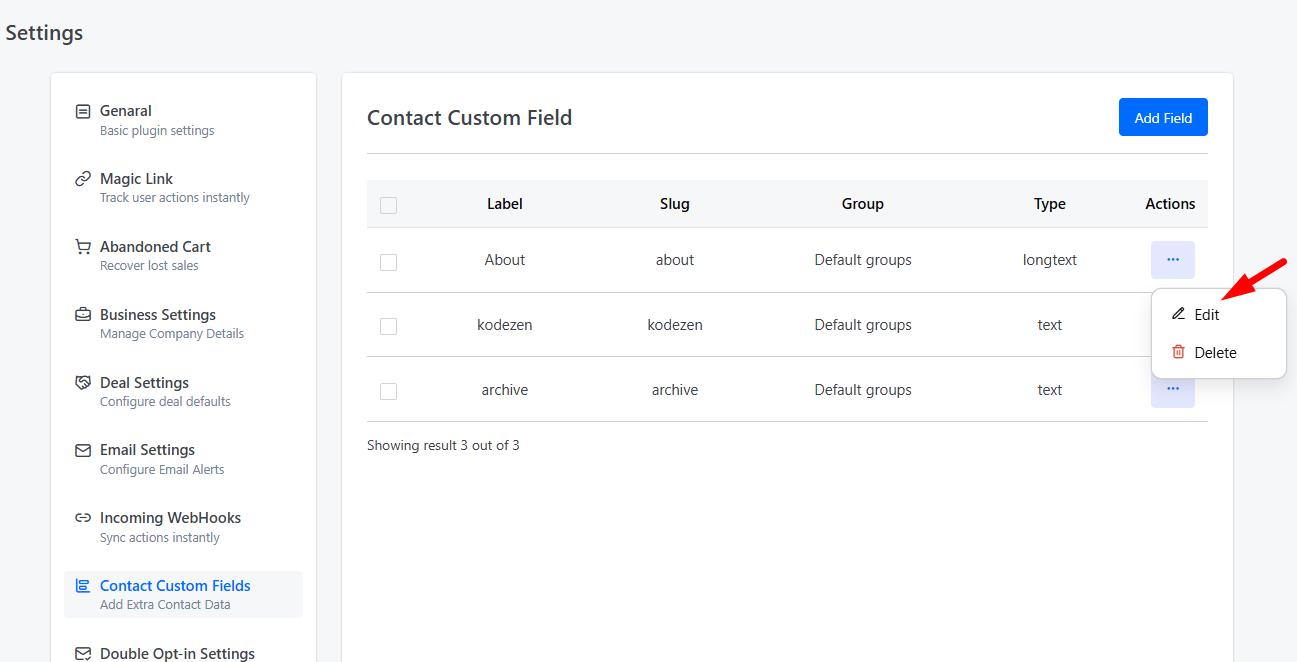The width and height of the screenshot is (1297, 662).
Task: Choose Edit from the actions menu
Action: (1219, 314)
